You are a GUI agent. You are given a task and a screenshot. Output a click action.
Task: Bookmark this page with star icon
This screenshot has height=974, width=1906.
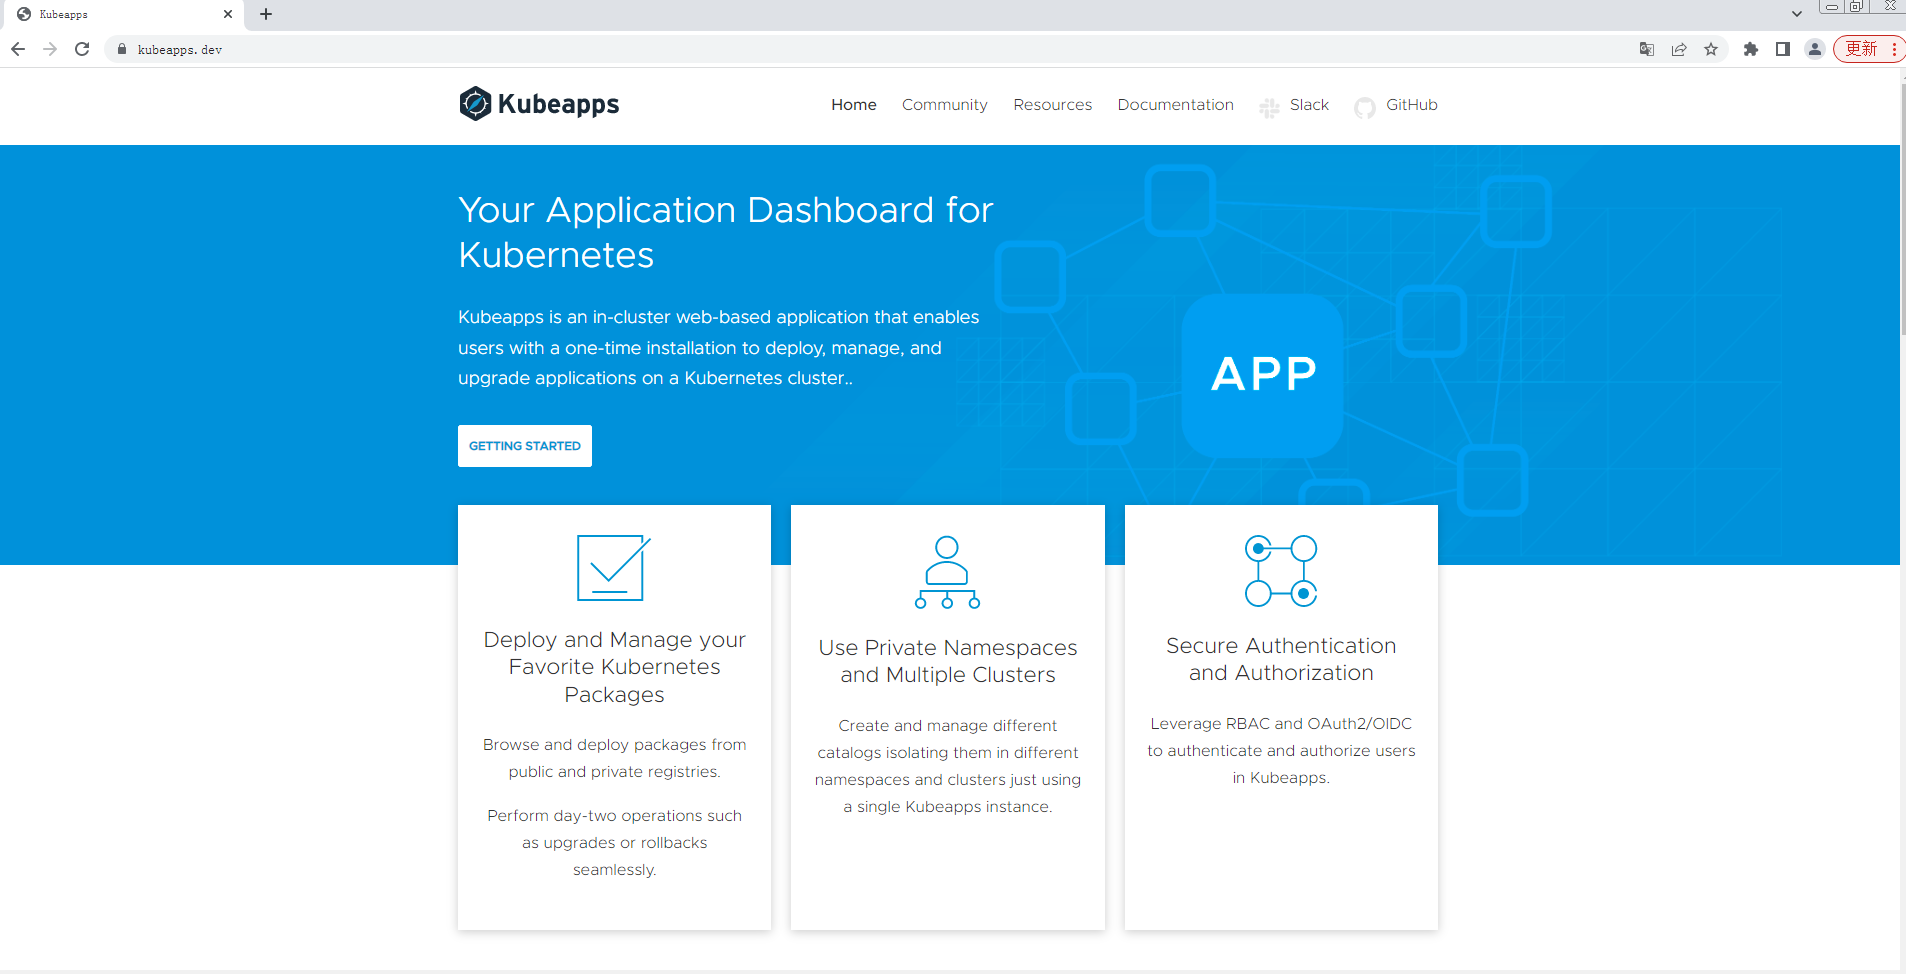click(x=1711, y=49)
